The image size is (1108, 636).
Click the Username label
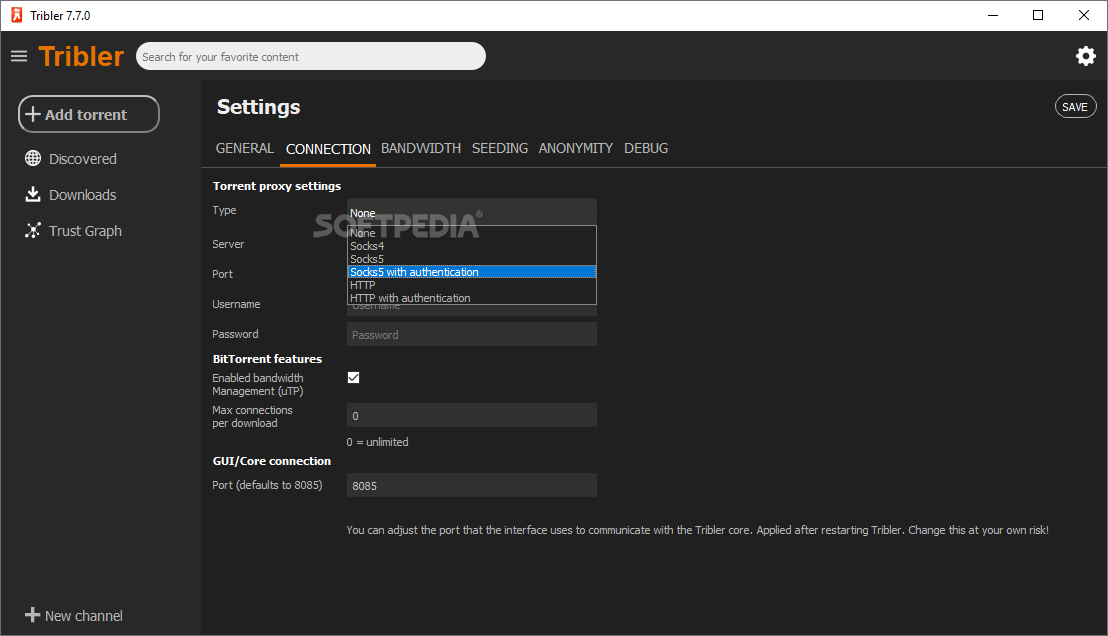click(x=236, y=305)
